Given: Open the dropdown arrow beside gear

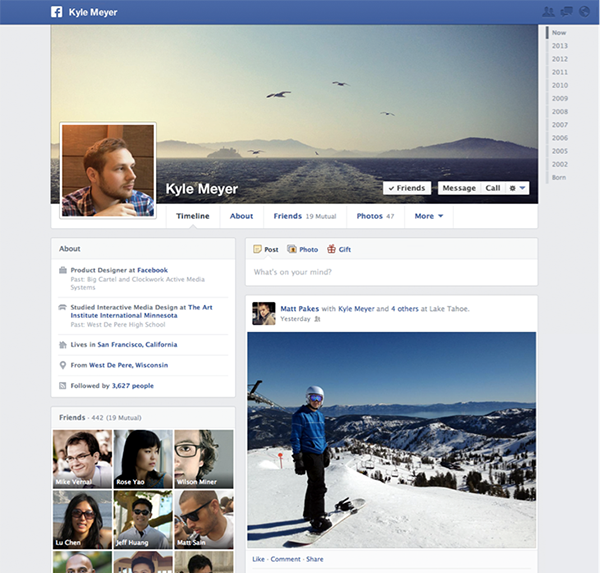Looking at the screenshot, I should pos(522,188).
